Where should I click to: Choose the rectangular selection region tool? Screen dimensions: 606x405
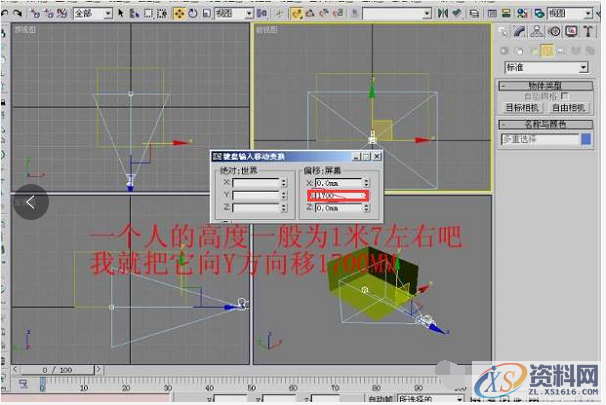[x=148, y=14]
